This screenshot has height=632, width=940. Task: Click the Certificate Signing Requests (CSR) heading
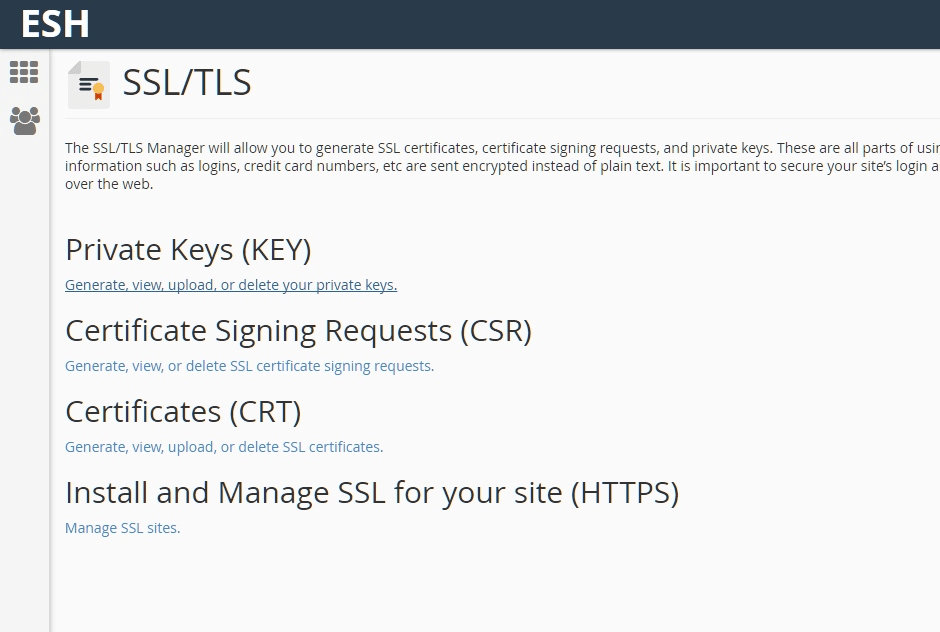coord(299,330)
